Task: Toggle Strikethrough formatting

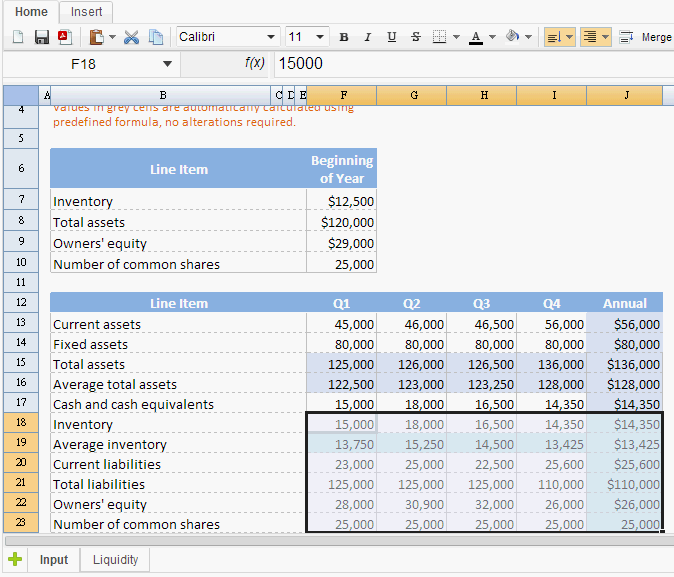Action: click(416, 37)
